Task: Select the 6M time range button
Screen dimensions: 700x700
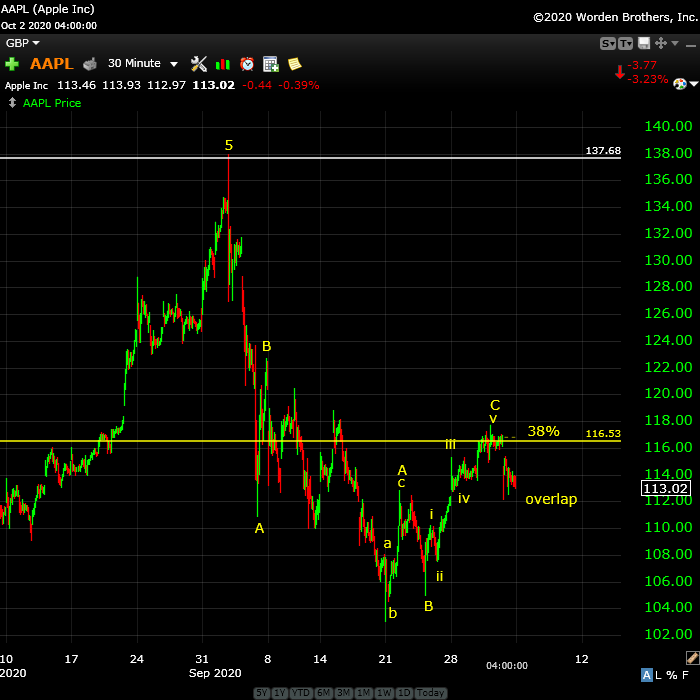Action: click(x=324, y=693)
